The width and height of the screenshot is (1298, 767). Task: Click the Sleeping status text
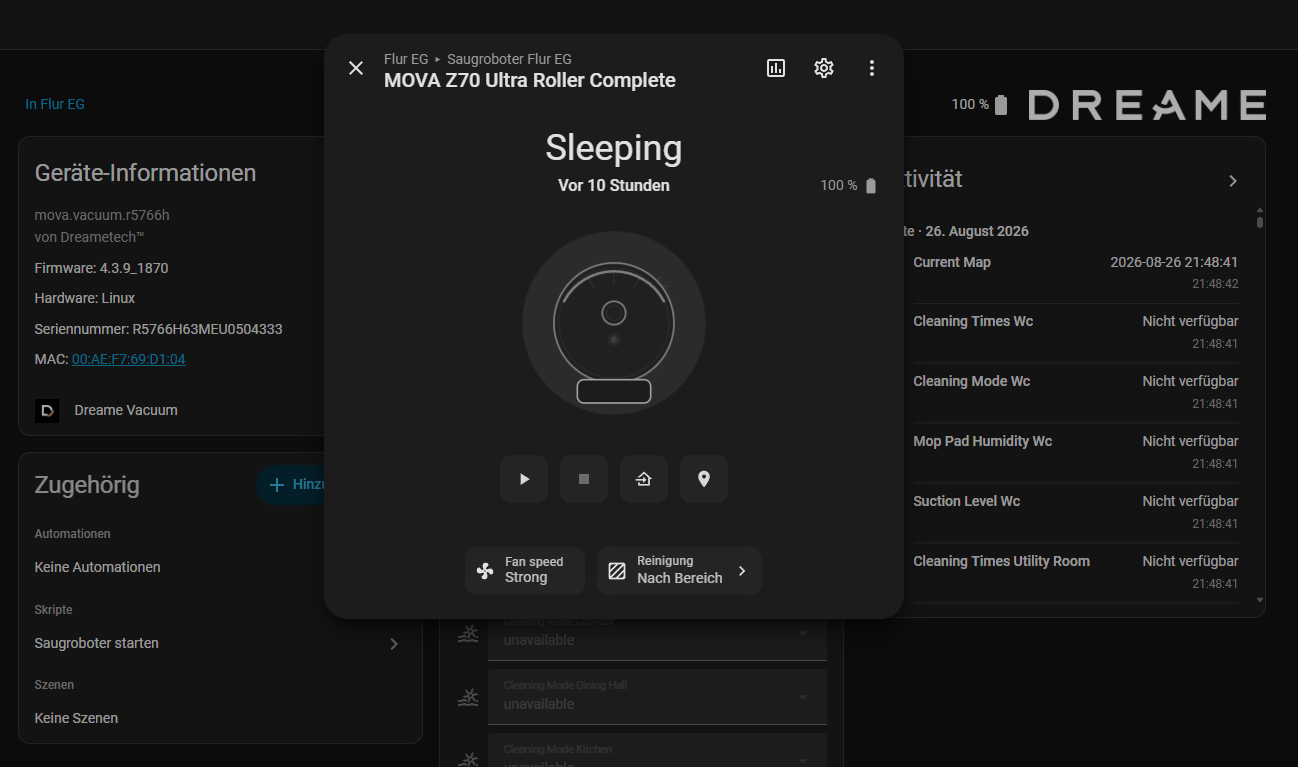point(614,148)
